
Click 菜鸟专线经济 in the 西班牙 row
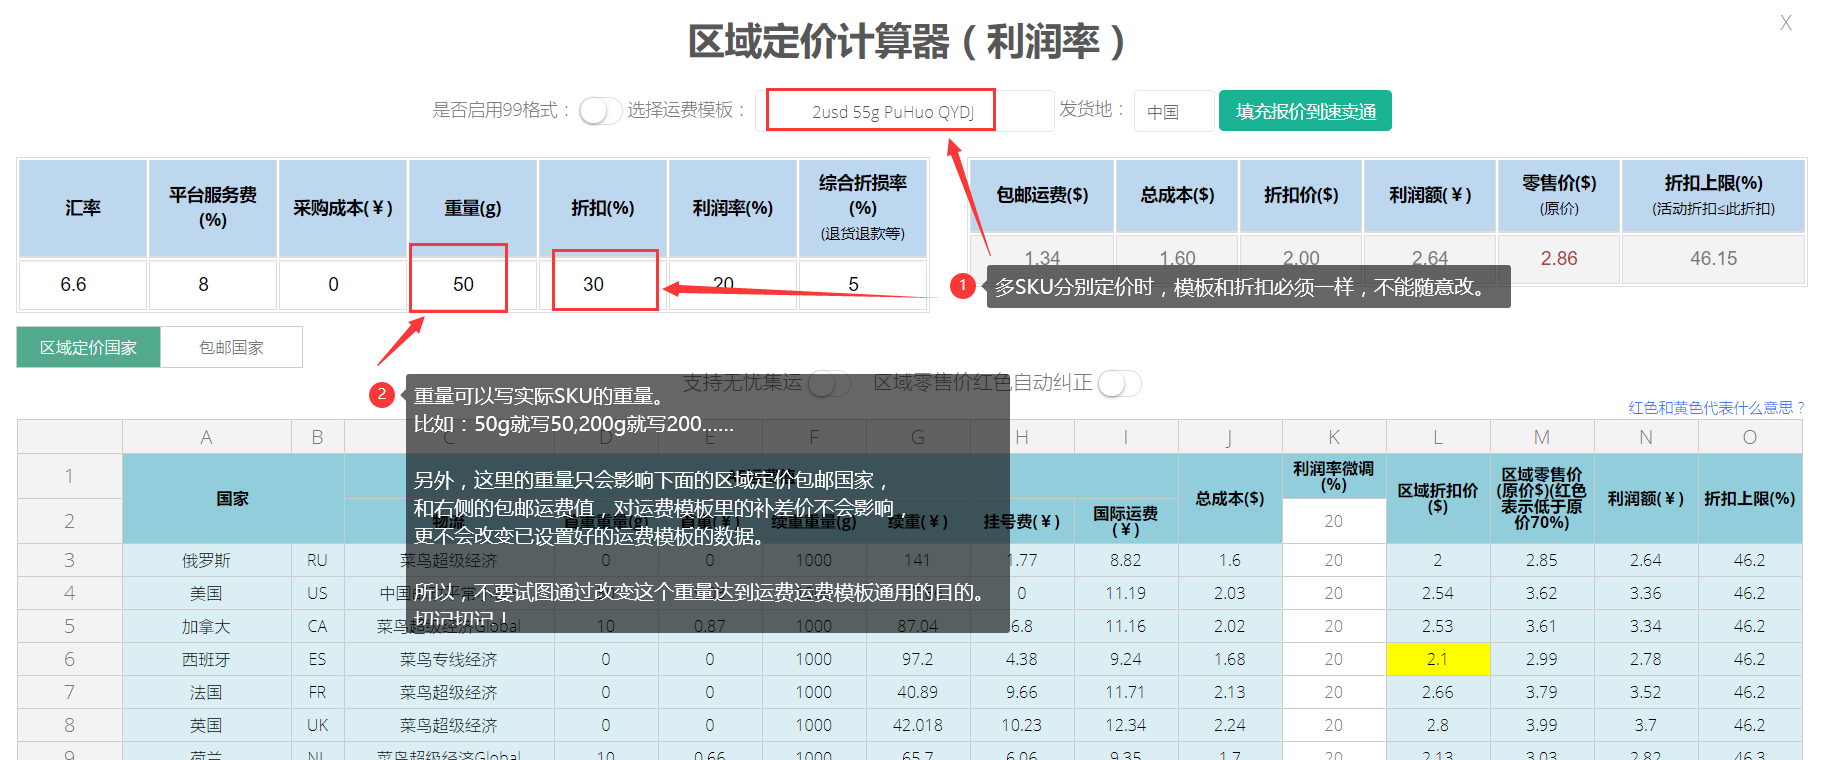[449, 659]
